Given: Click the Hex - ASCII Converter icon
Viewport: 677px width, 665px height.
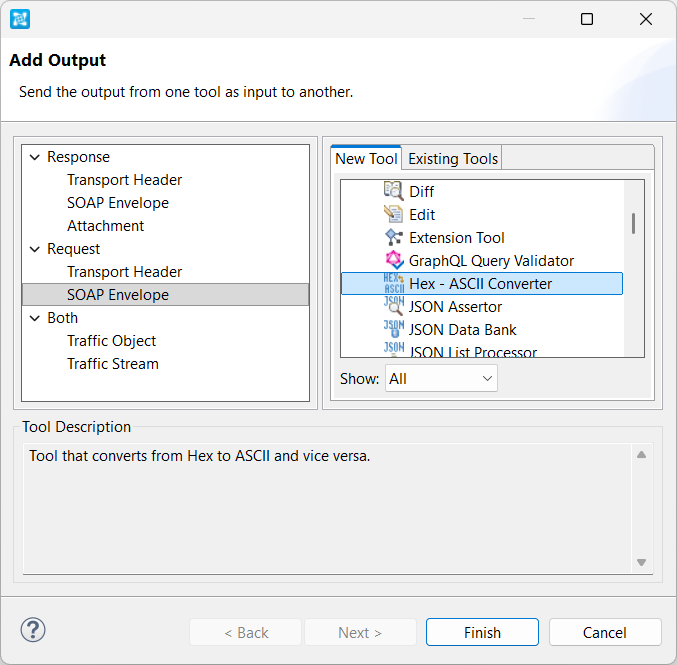Looking at the screenshot, I should (393, 283).
